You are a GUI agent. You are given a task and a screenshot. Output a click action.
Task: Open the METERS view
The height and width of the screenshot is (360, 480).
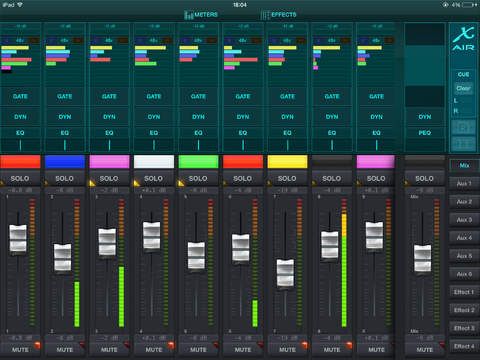point(201,15)
